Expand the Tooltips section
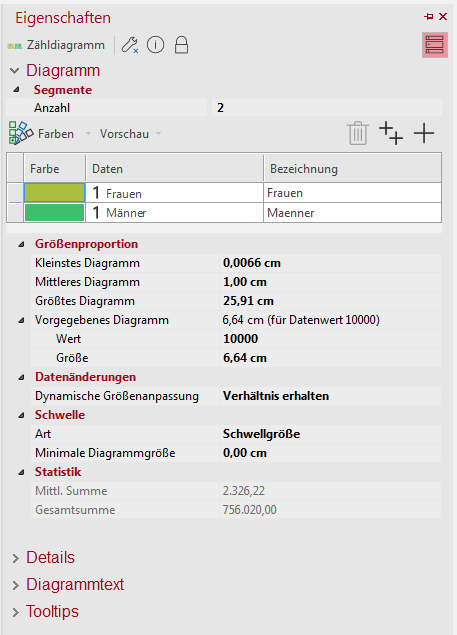457x635 pixels. 16,612
